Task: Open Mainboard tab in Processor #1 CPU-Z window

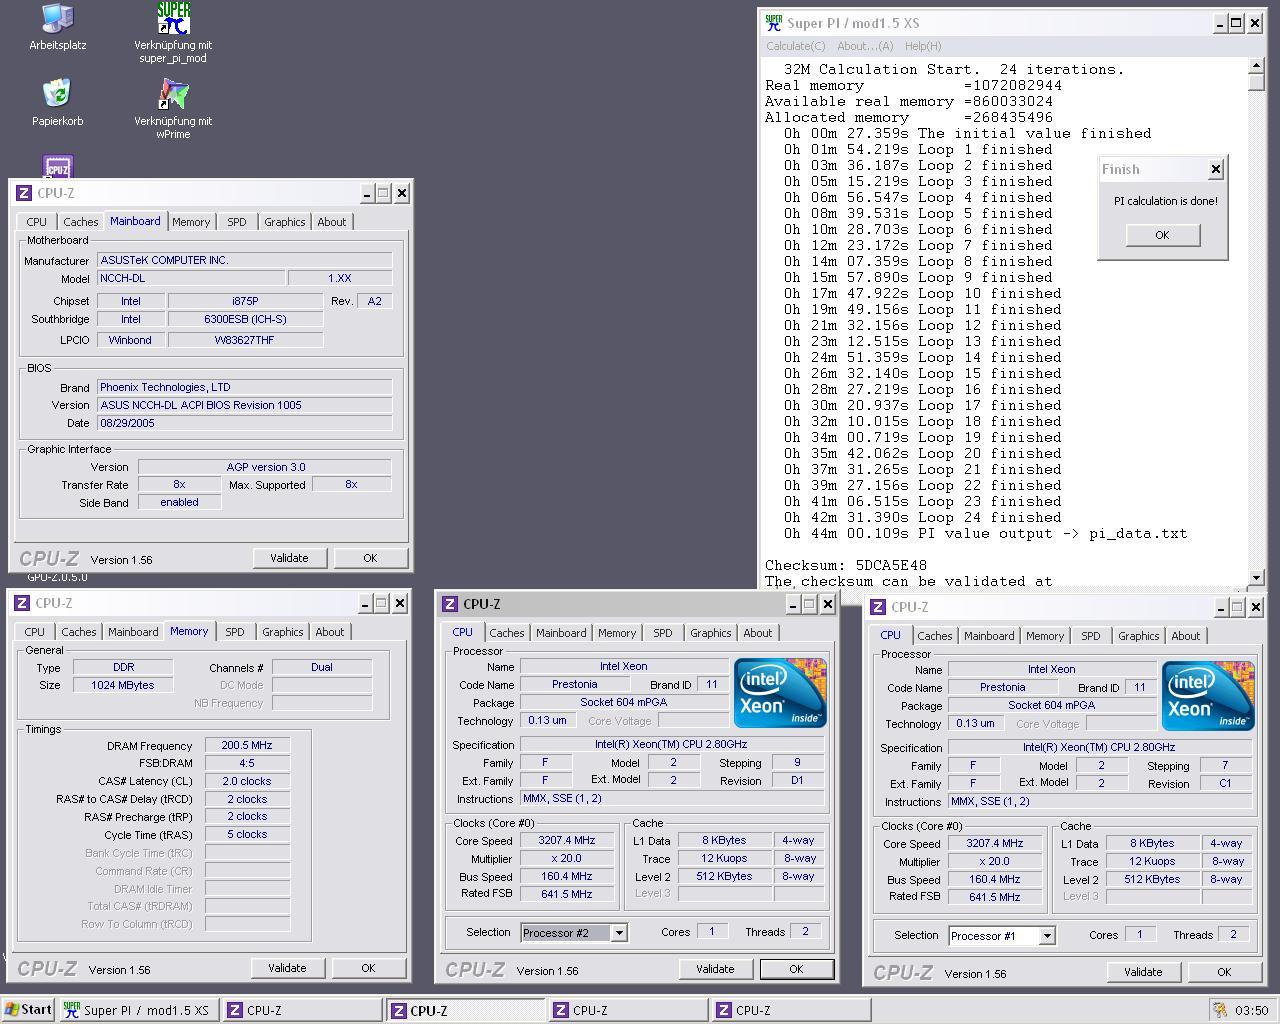Action: (989, 636)
